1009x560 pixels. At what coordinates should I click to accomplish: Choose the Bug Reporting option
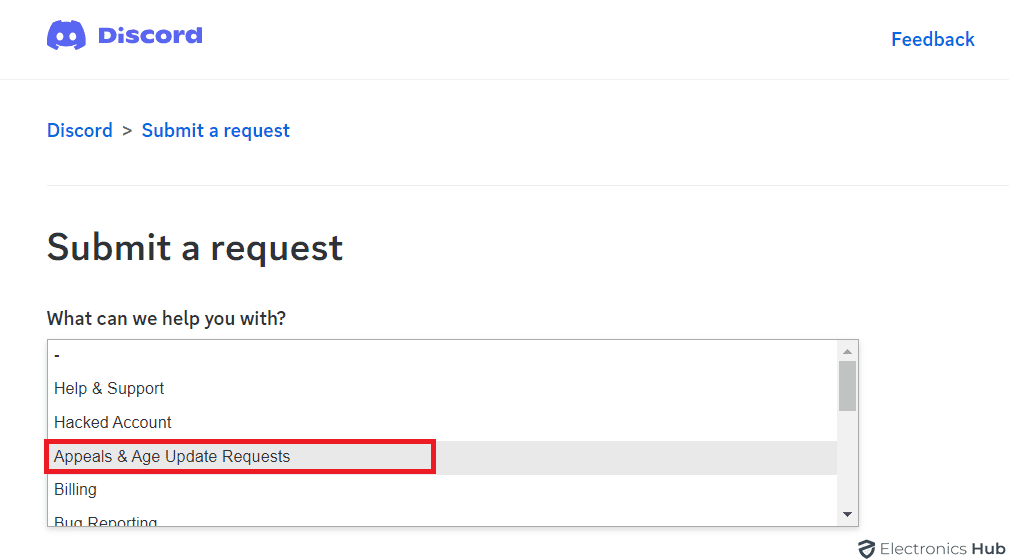point(106,520)
